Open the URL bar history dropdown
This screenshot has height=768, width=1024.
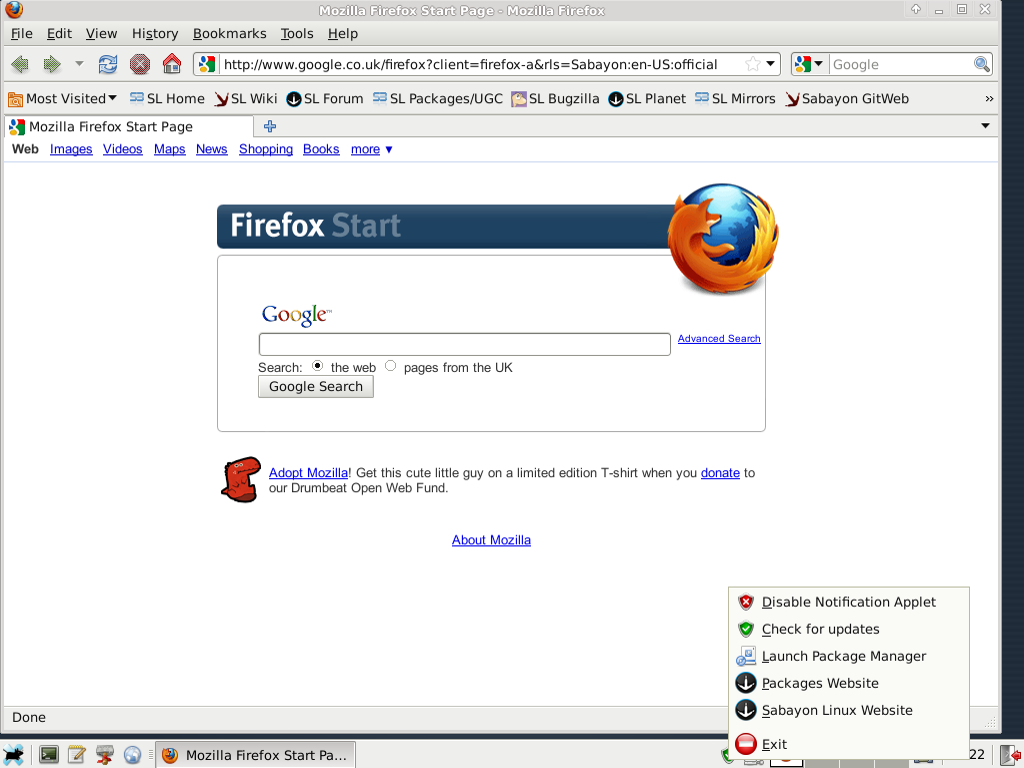pyautogui.click(x=771, y=64)
